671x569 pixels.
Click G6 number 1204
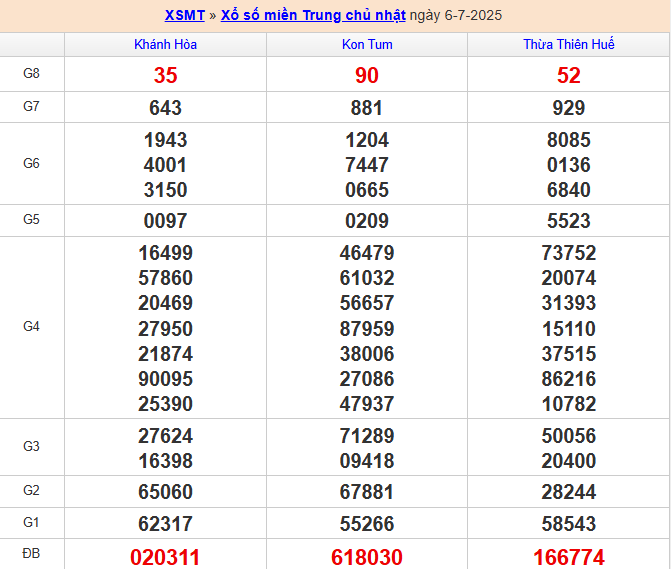pos(367,140)
